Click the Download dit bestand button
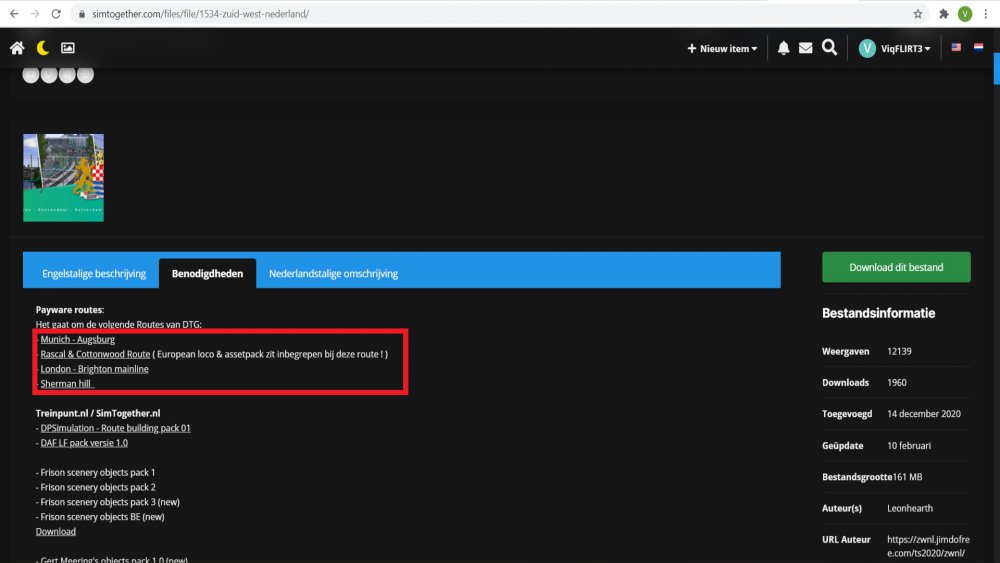 [896, 267]
